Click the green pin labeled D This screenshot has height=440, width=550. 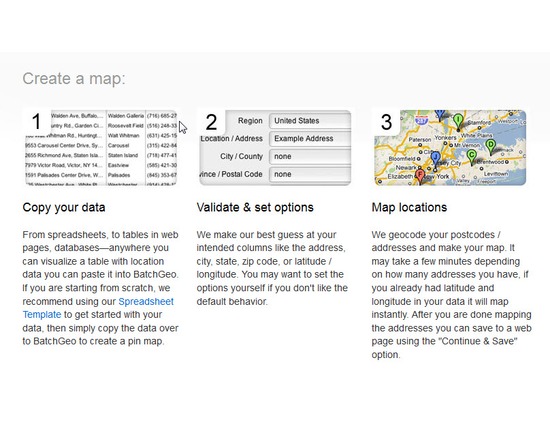[490, 147]
